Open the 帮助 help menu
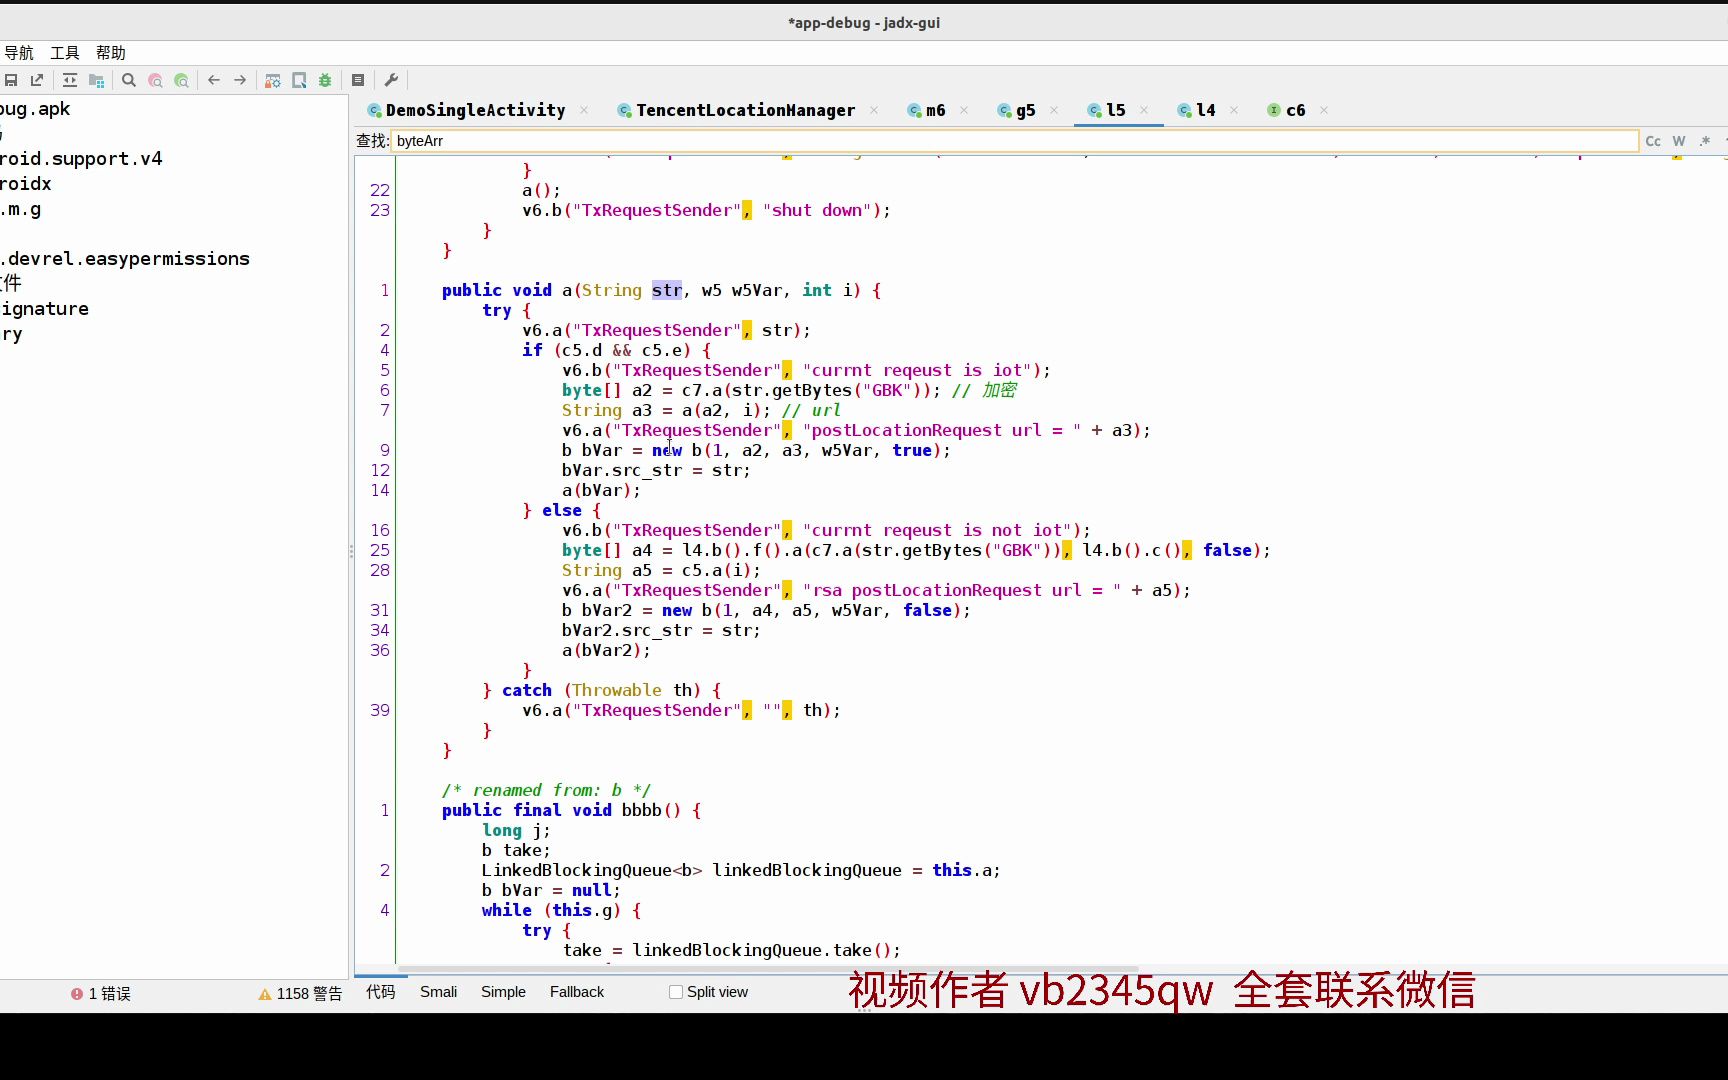The image size is (1728, 1080). point(111,53)
